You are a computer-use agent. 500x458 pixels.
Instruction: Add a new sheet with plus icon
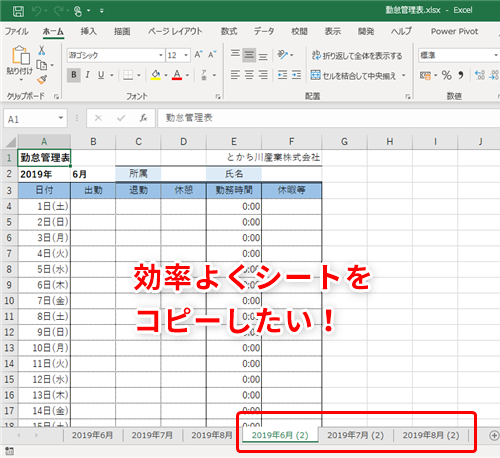pyautogui.click(x=494, y=435)
